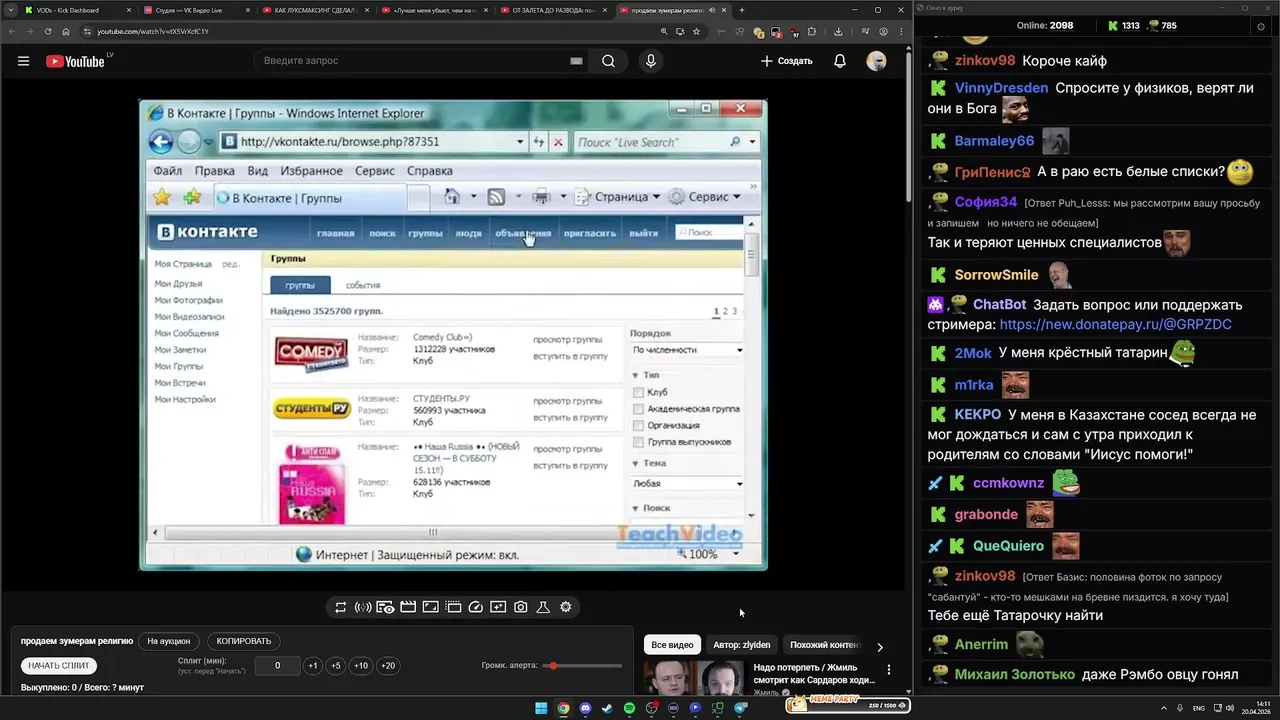Open the Chrome three-dot menu
The height and width of the screenshot is (720, 1280).
click(x=901, y=31)
